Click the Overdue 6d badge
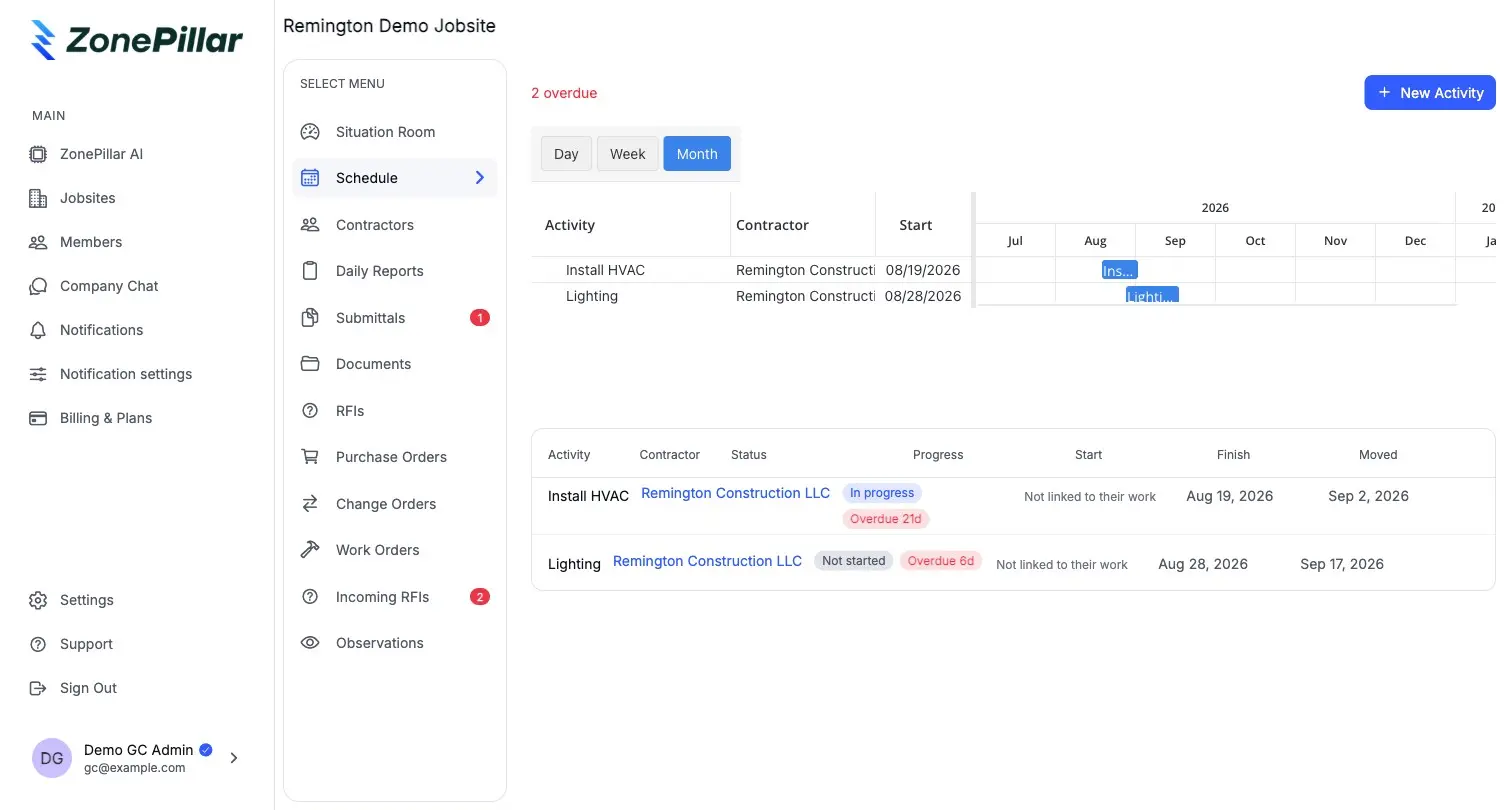This screenshot has width=1512, height=810. (x=941, y=561)
